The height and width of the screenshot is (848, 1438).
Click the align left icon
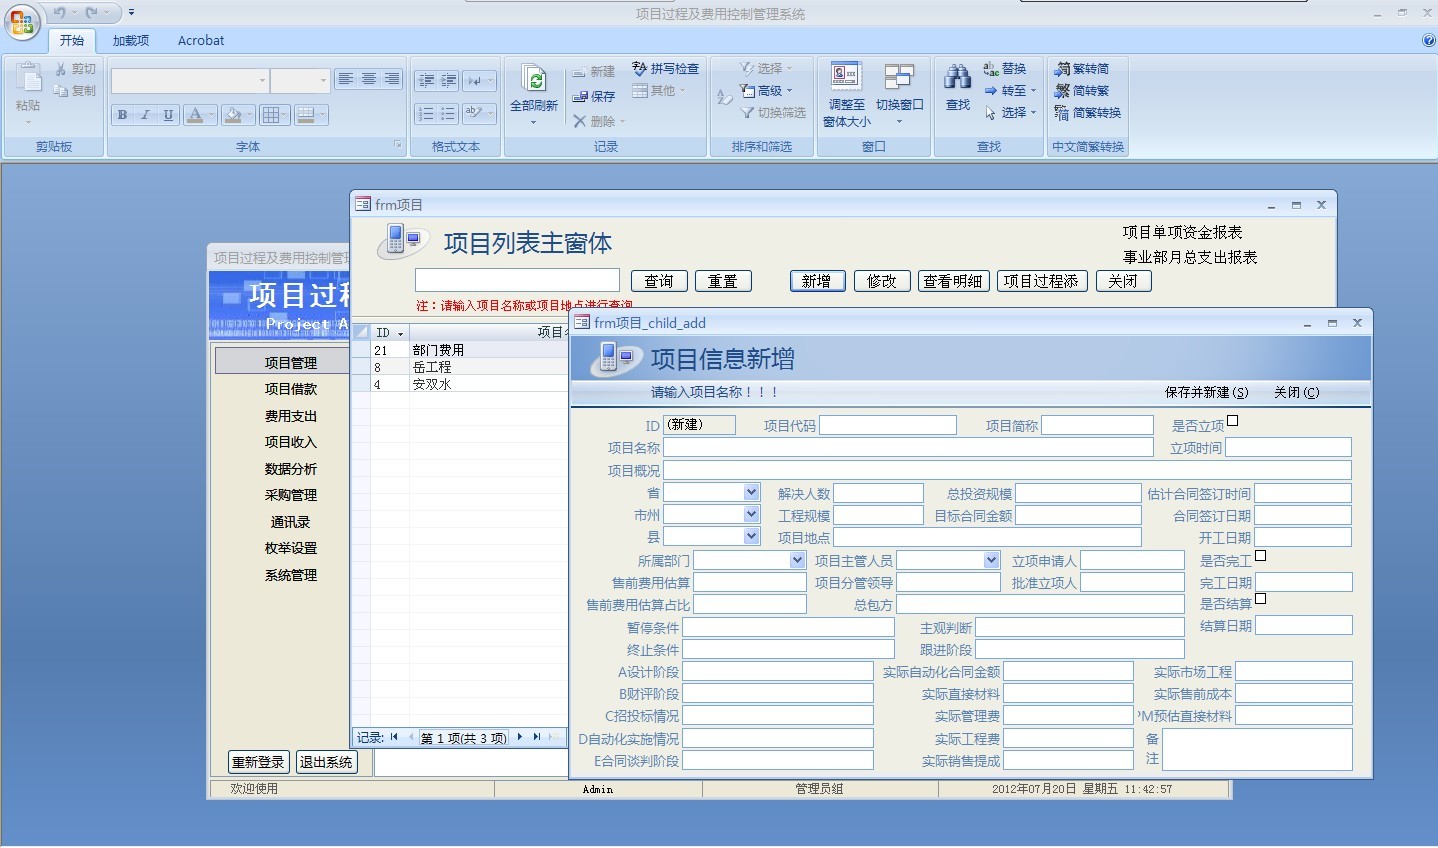[x=346, y=79]
